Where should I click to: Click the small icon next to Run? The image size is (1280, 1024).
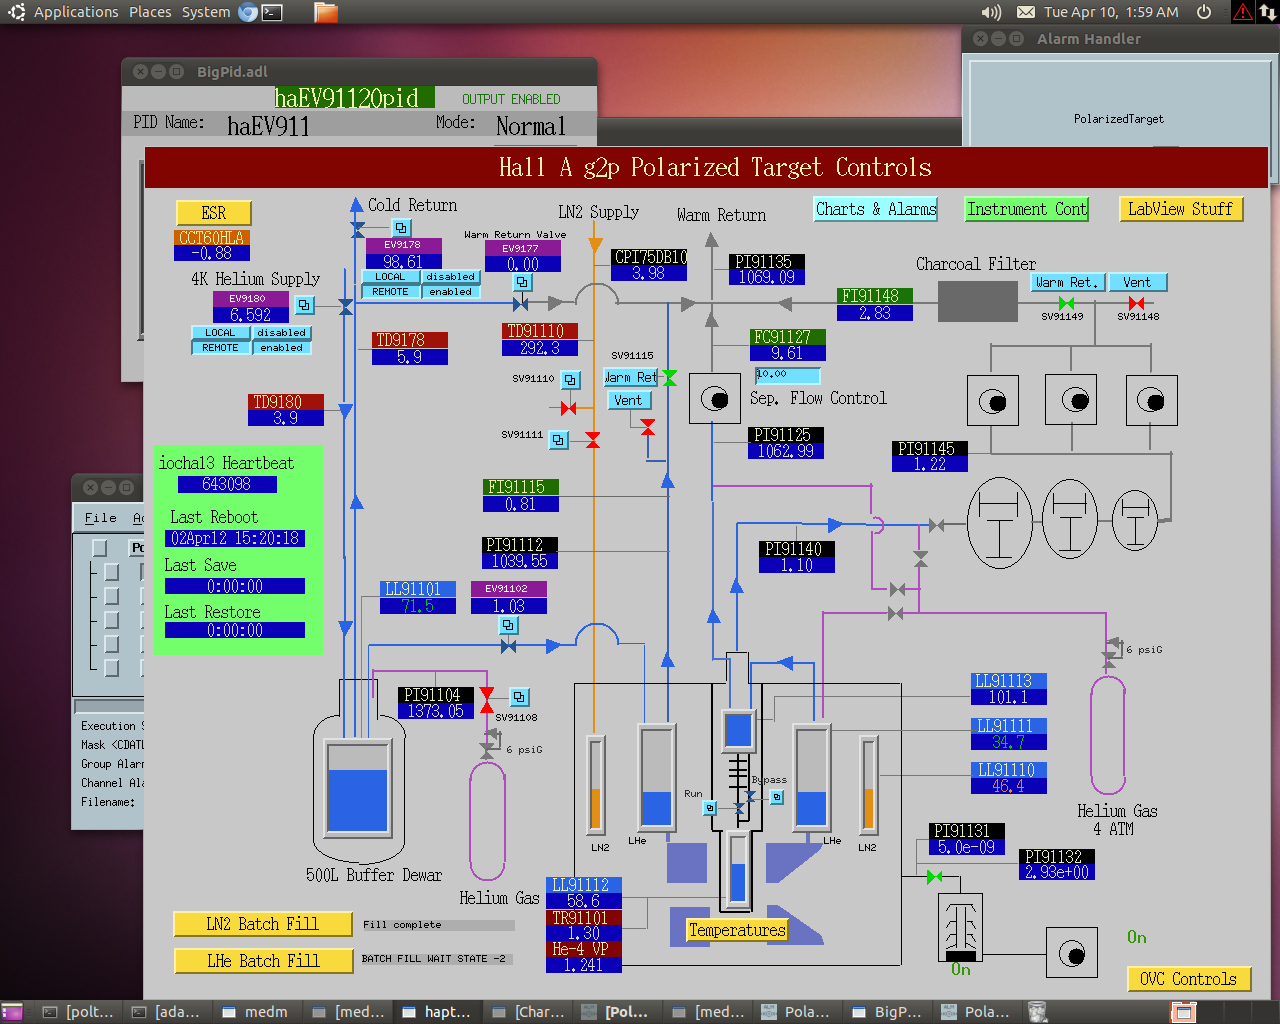pyautogui.click(x=710, y=808)
